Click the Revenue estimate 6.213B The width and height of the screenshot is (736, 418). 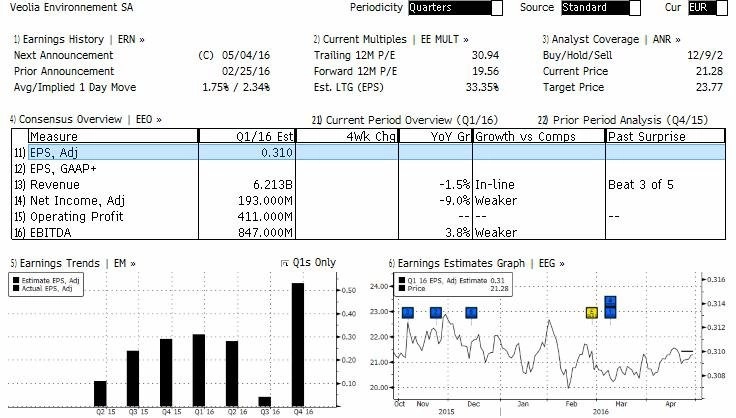[273, 184]
